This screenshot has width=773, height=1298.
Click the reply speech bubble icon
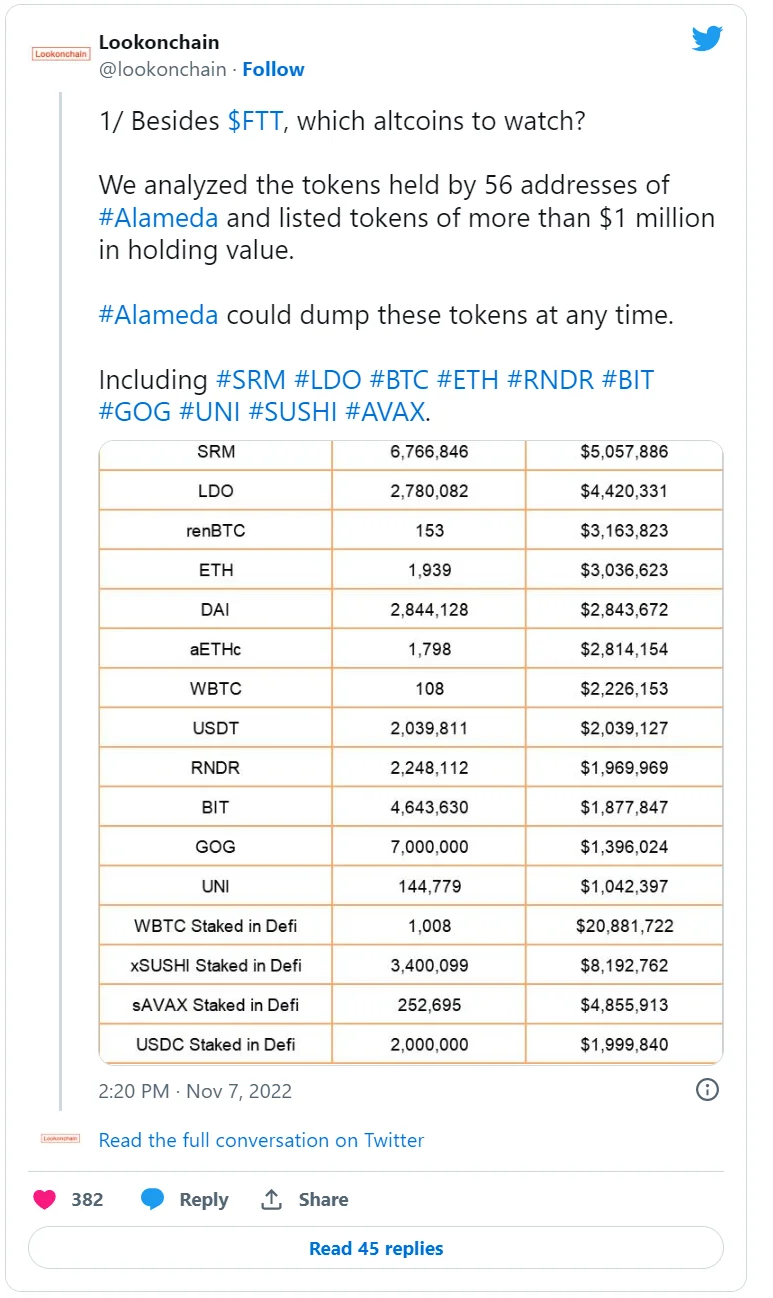pos(153,1199)
